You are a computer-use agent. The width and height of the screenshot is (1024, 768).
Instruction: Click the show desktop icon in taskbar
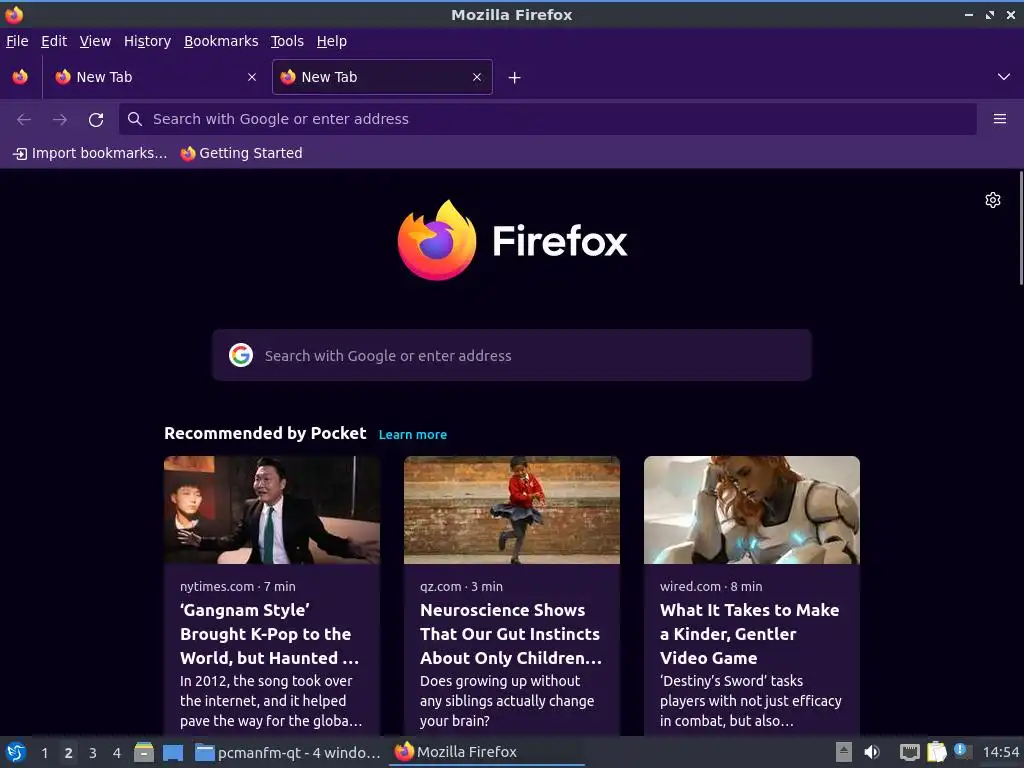[172, 752]
